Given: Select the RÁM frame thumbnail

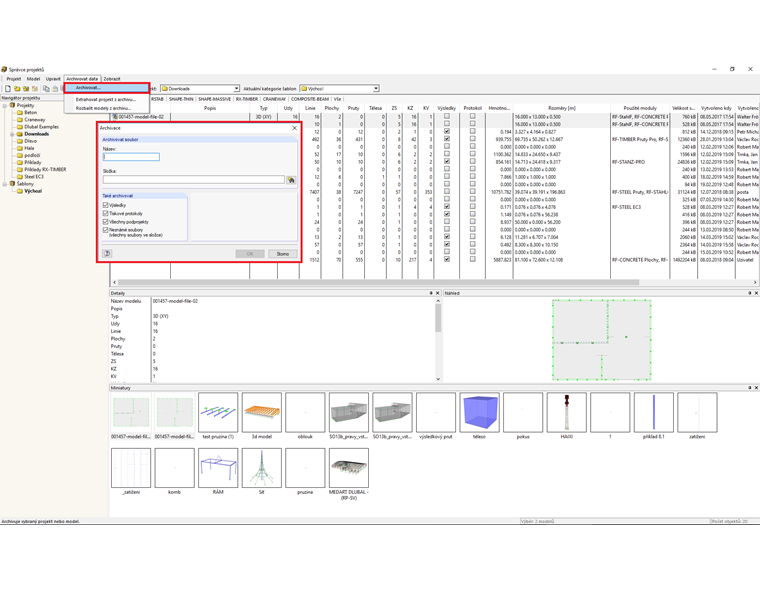Looking at the screenshot, I should pyautogui.click(x=218, y=468).
